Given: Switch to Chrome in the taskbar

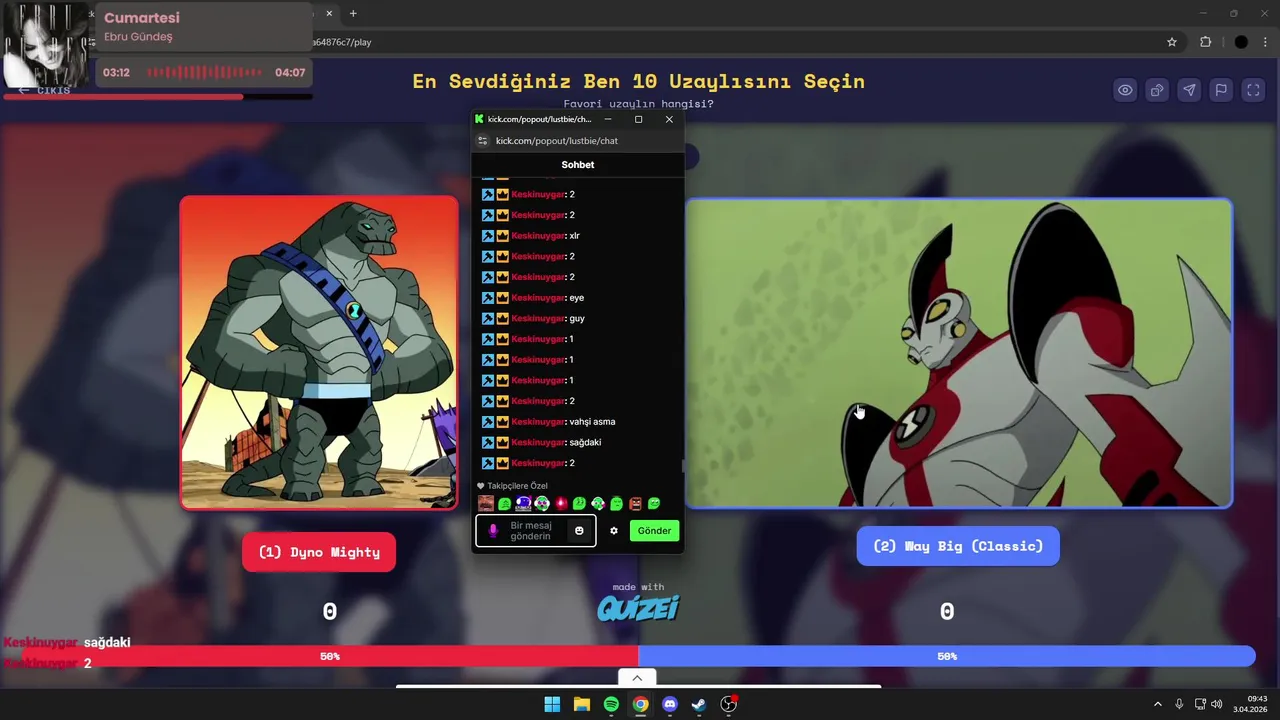Looking at the screenshot, I should pos(640,704).
